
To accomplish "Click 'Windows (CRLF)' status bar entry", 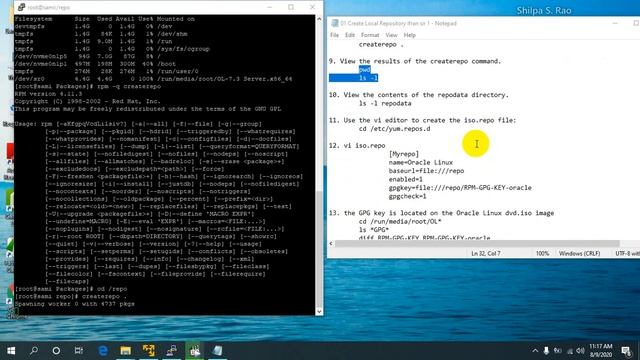I will click(x=579, y=253).
